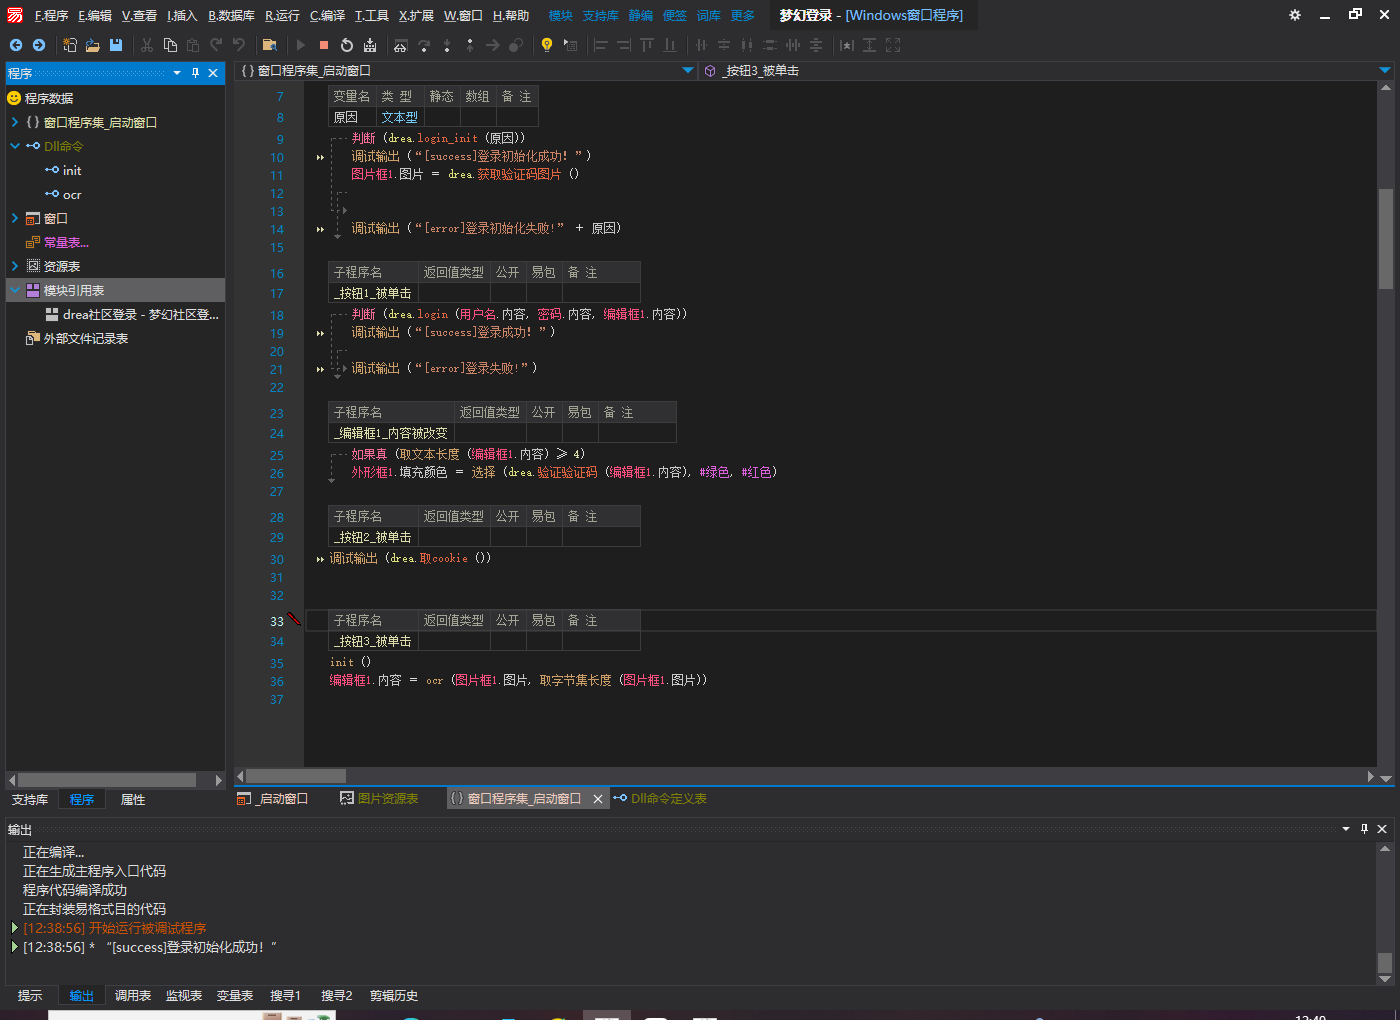This screenshot has width=1400, height=1020.
Task: Switch to the Dll命令定义表 tab
Action: click(x=668, y=798)
